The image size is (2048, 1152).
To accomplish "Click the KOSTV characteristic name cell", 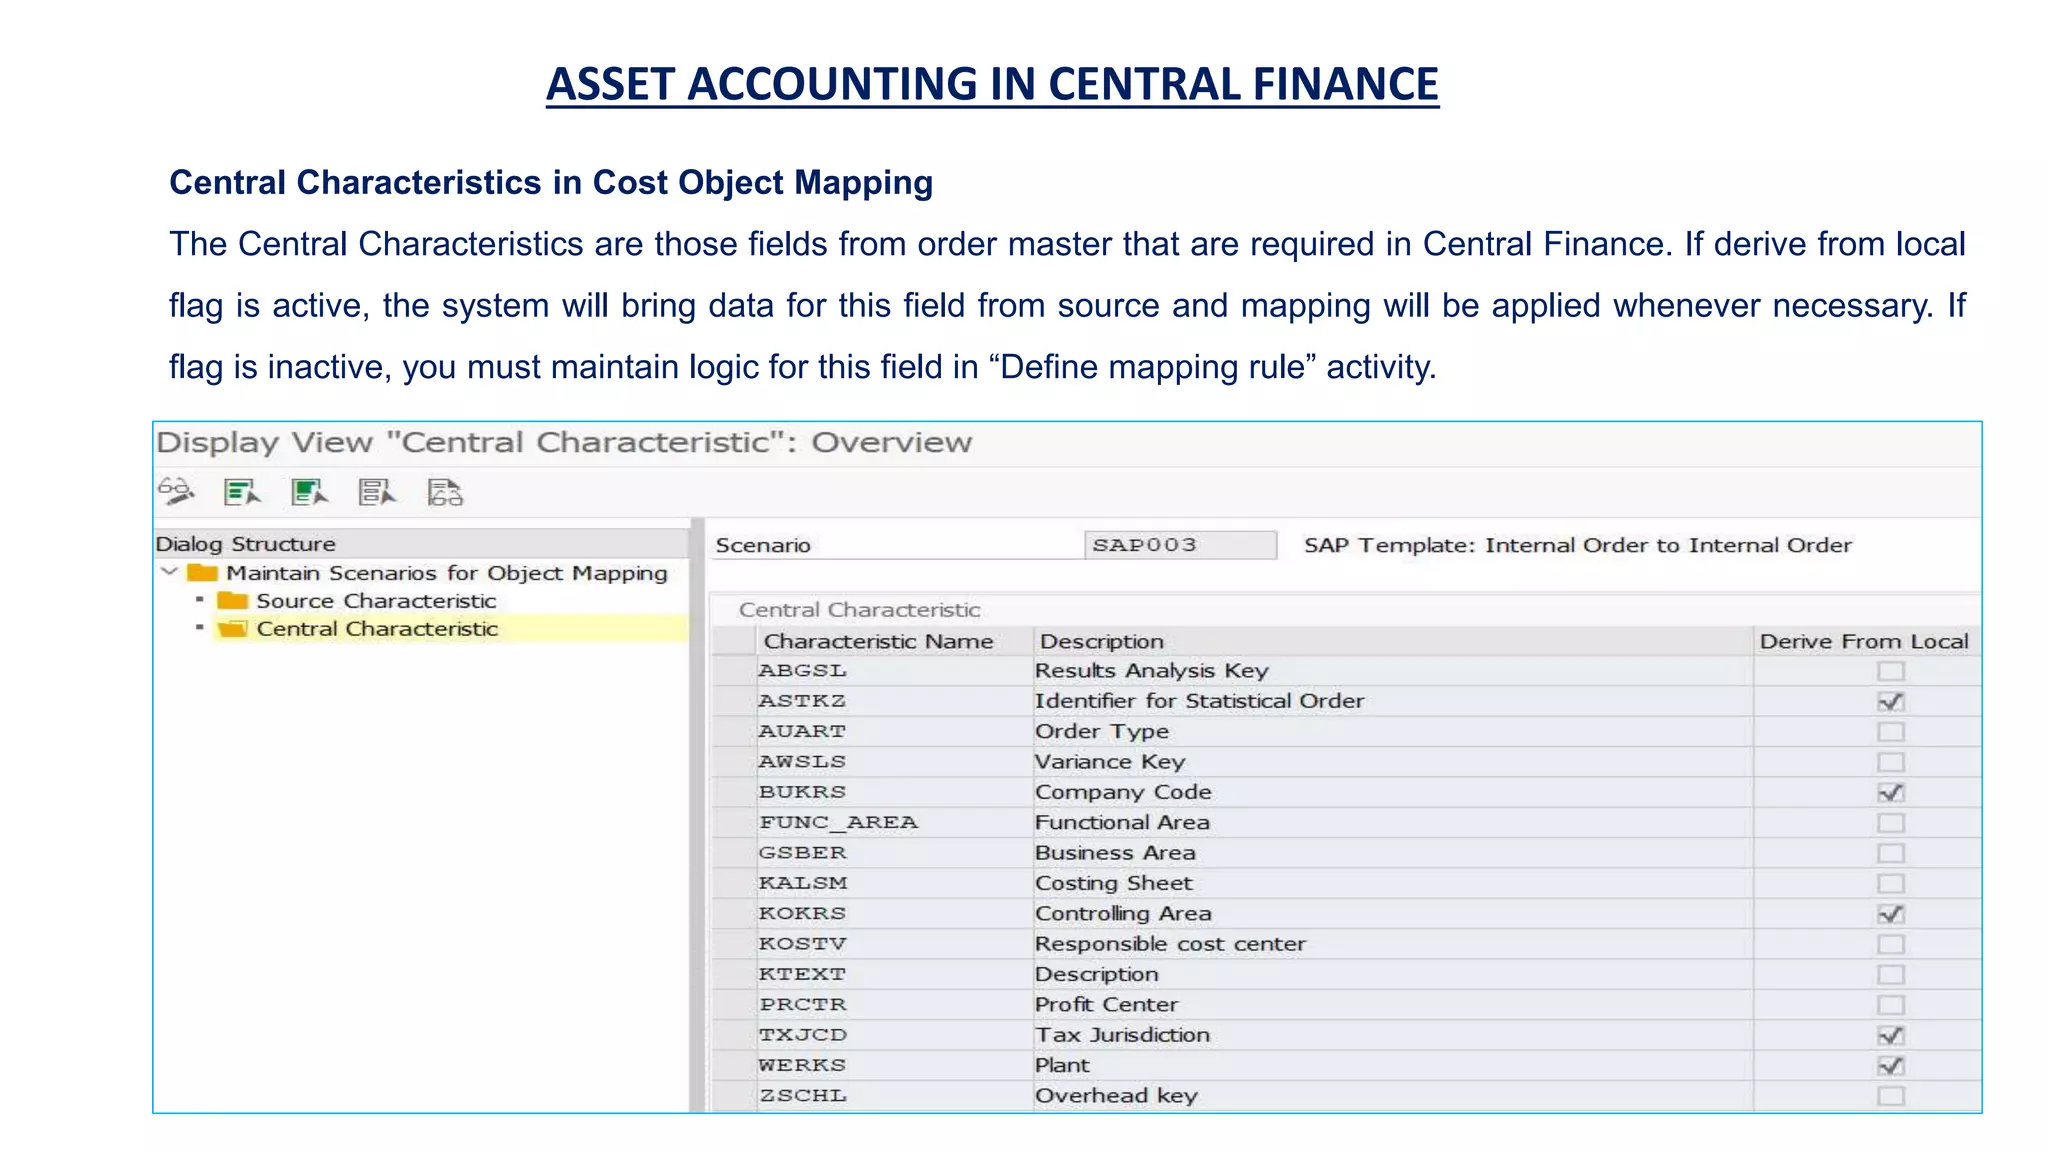I will coord(894,944).
